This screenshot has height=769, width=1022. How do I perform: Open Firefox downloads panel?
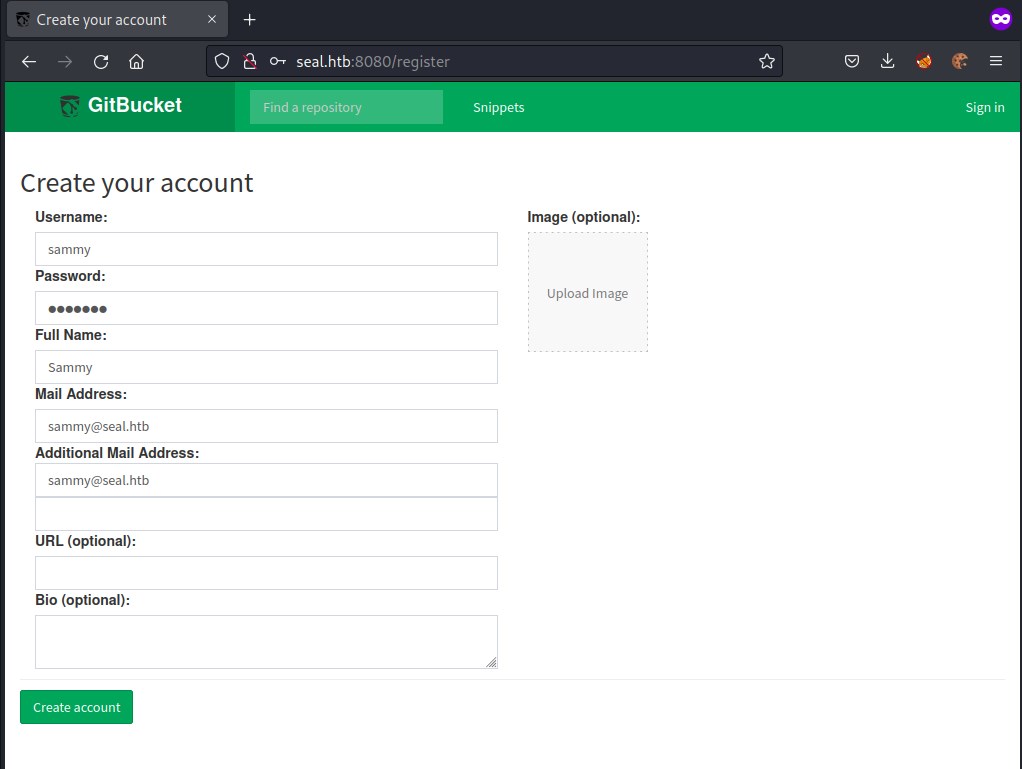[887, 62]
